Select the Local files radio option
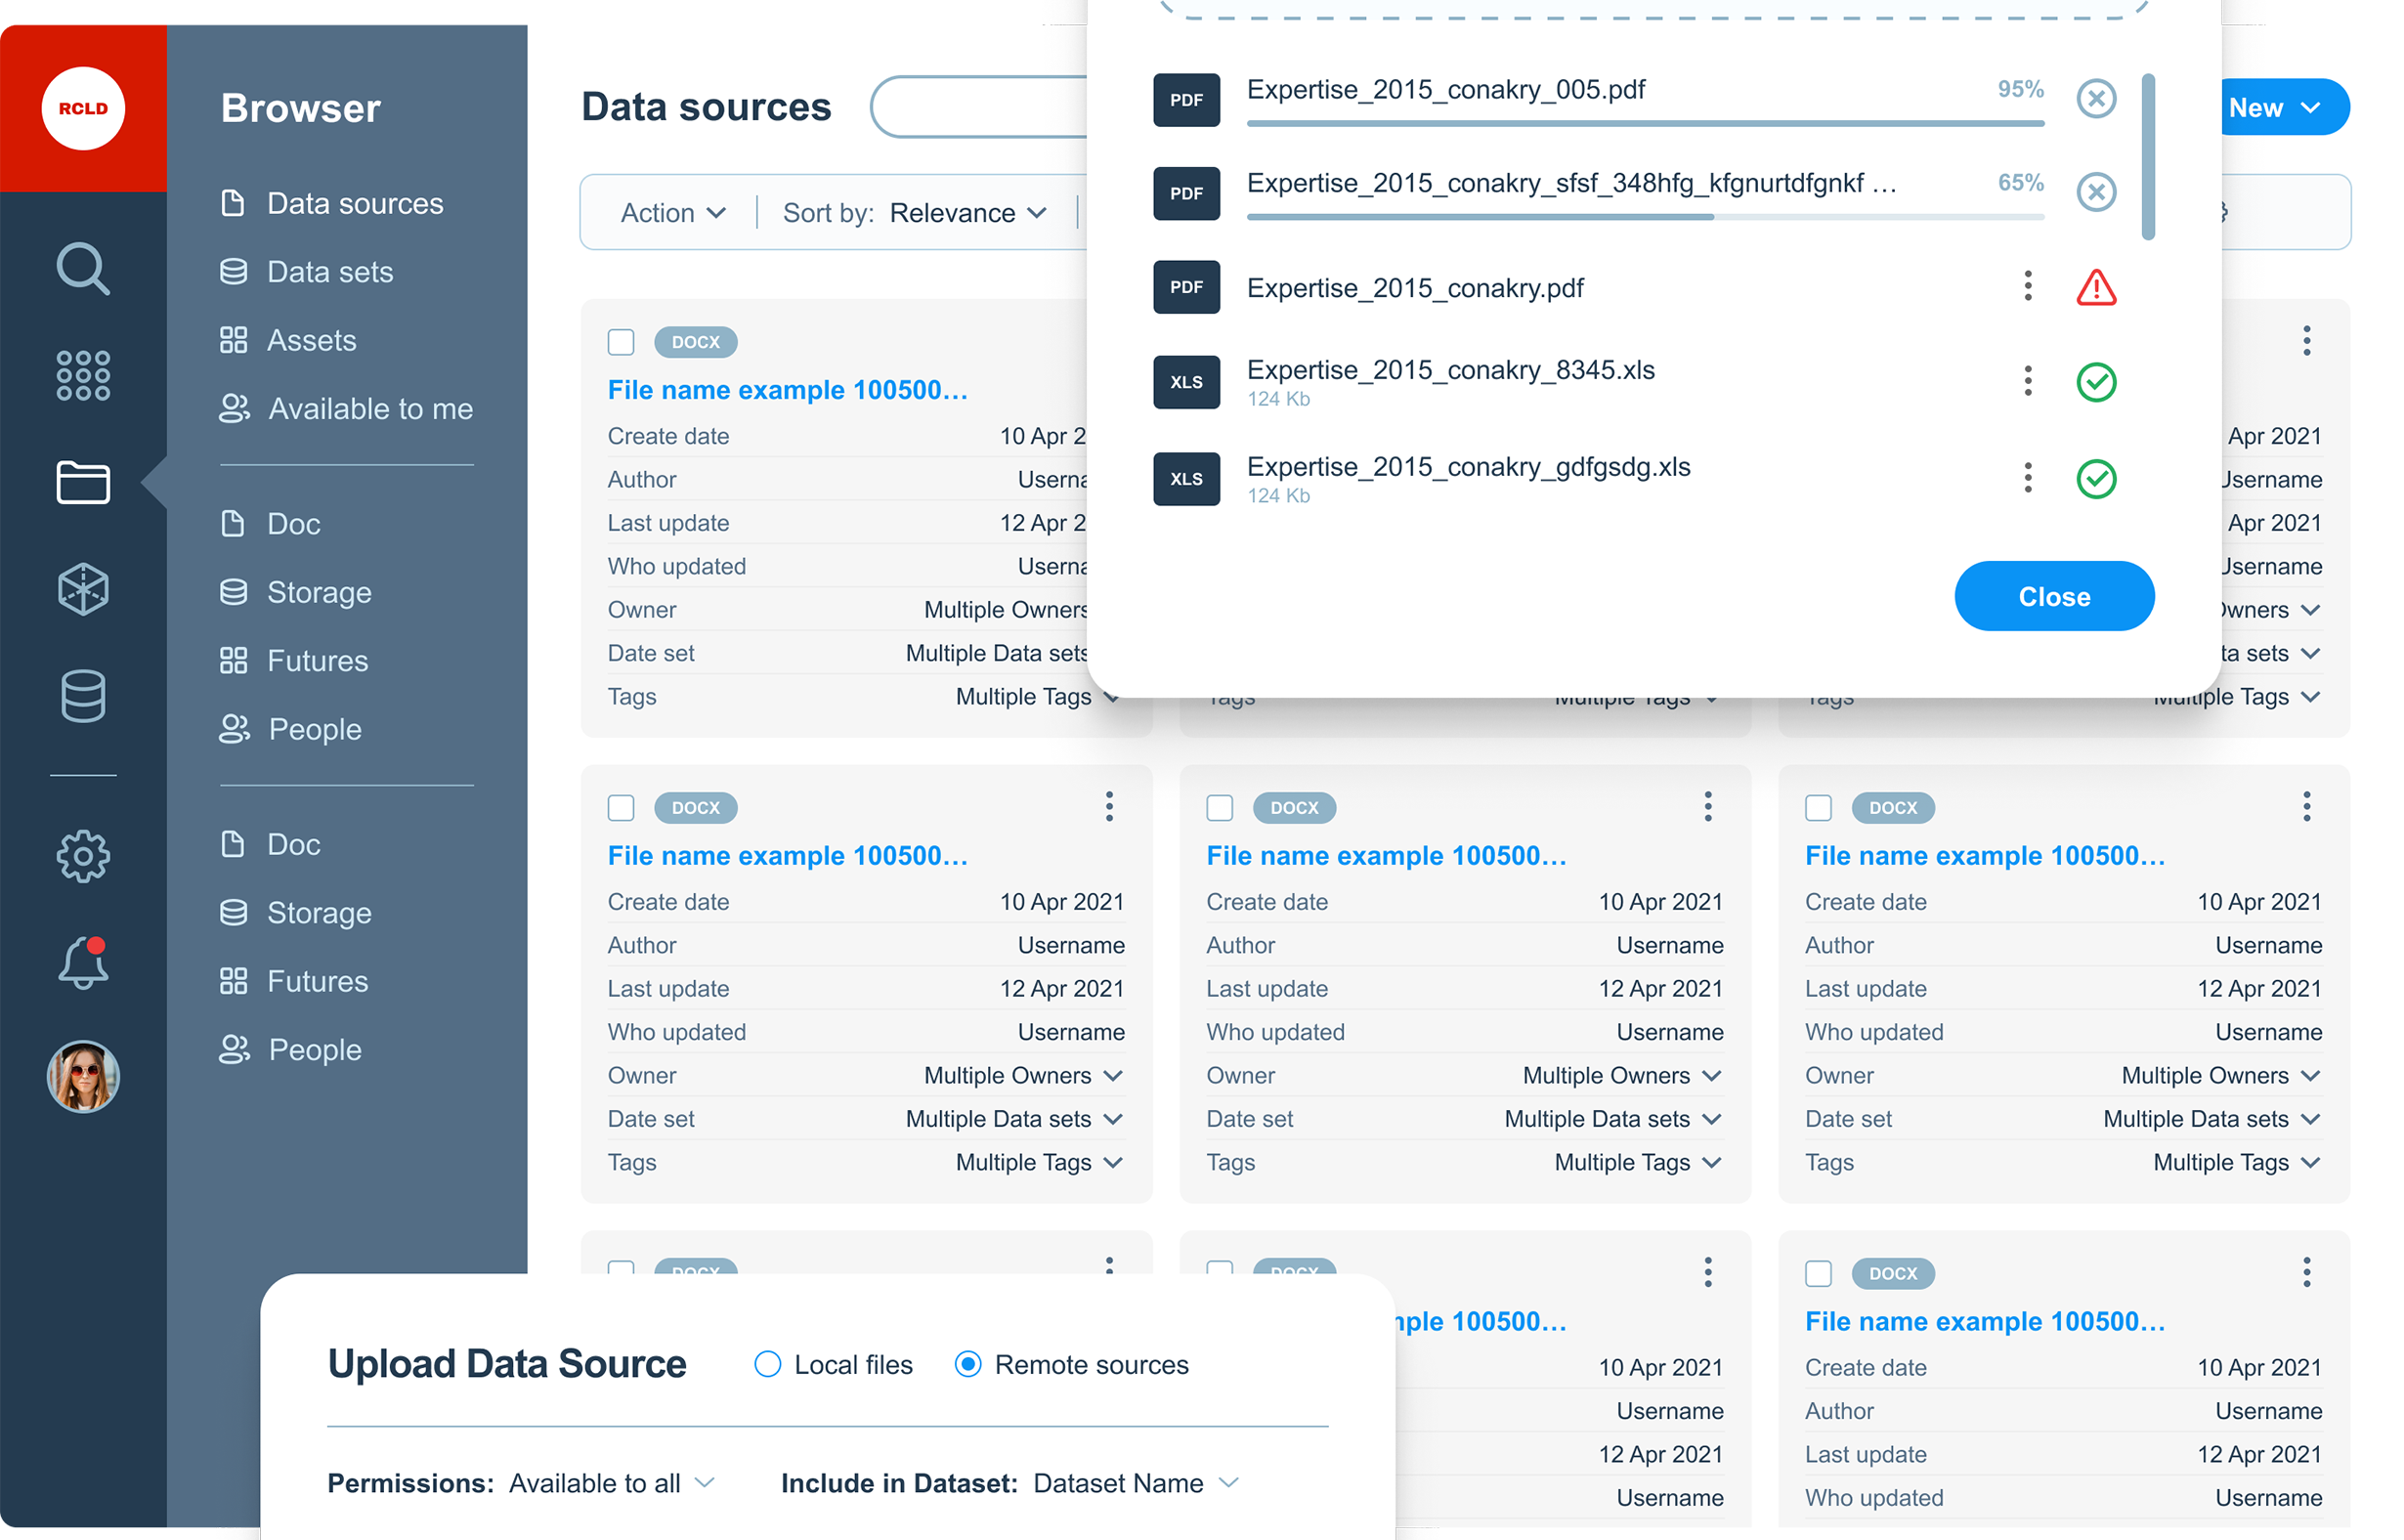 pos(767,1364)
